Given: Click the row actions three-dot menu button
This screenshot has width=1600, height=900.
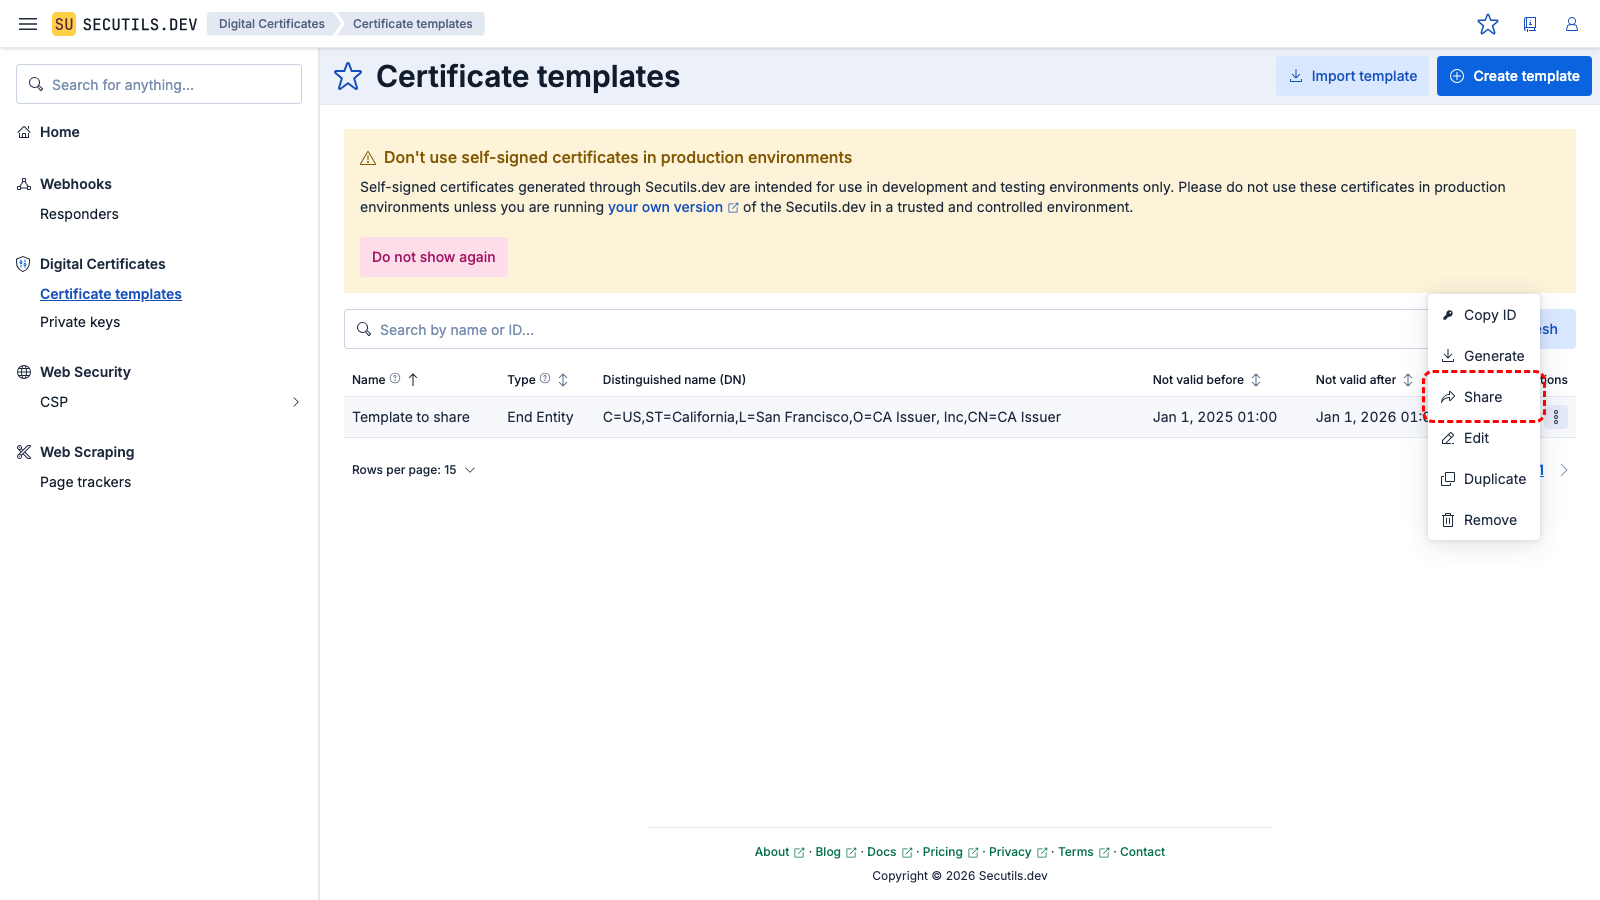Looking at the screenshot, I should coord(1556,417).
